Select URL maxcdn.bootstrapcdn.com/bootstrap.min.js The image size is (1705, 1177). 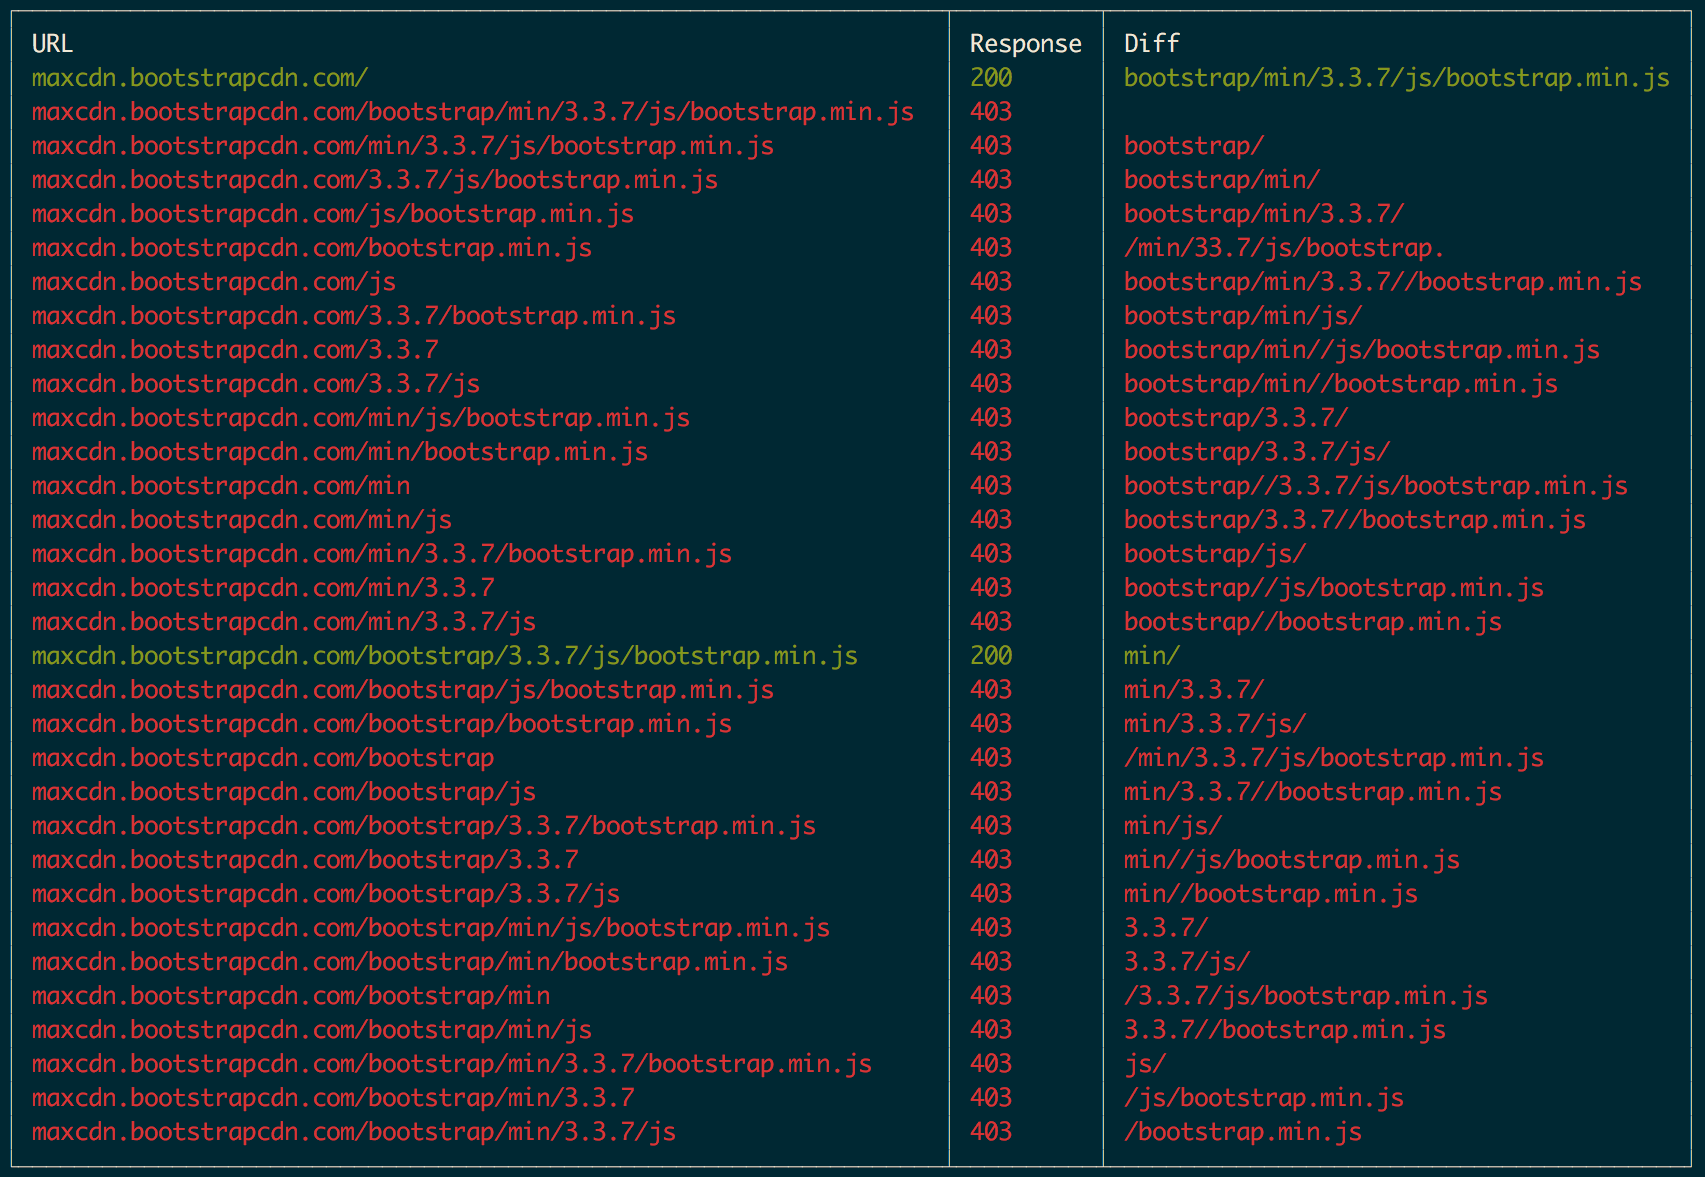coord(312,248)
